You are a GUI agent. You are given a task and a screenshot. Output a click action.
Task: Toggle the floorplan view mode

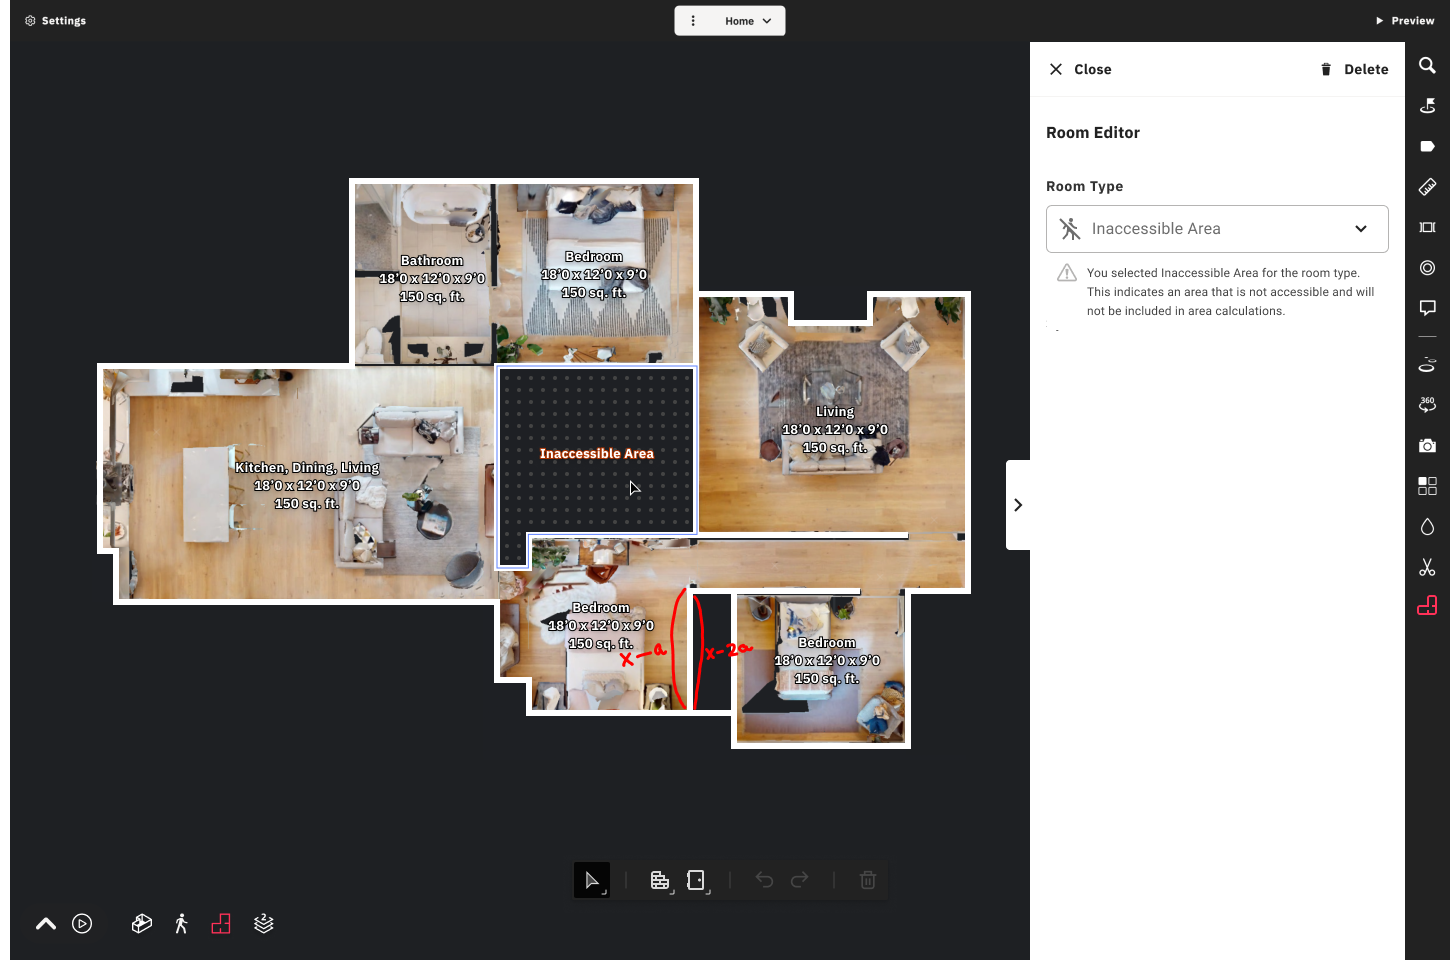[221, 924]
